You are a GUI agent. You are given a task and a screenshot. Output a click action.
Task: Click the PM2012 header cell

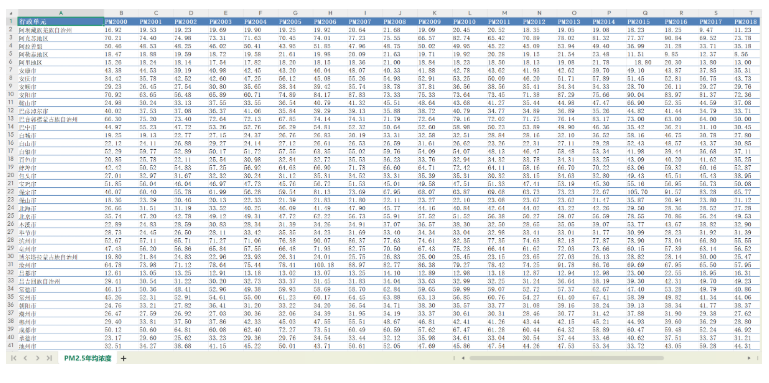click(539, 22)
